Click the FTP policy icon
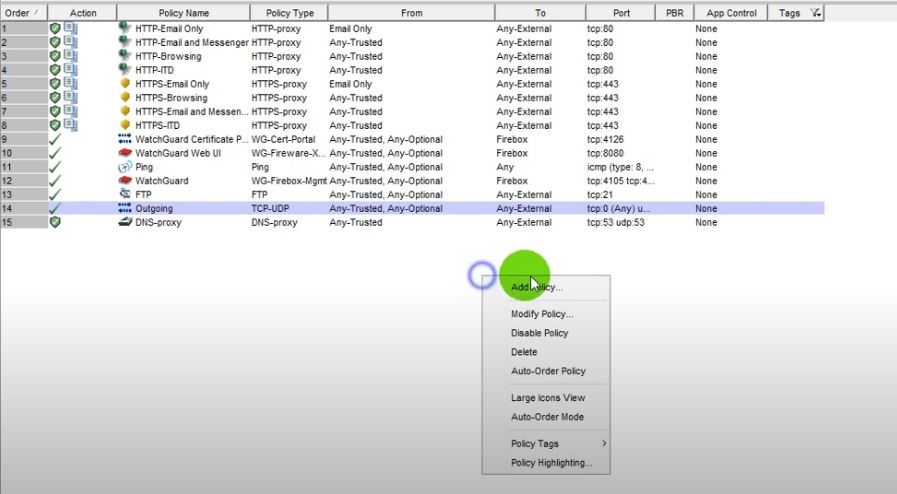Screen dimensions: 897x494 pos(125,194)
